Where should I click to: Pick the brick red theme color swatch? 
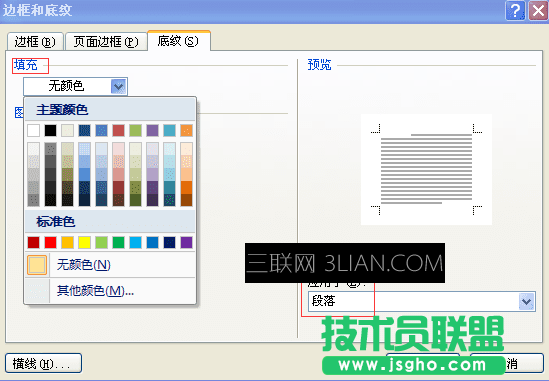point(118,131)
